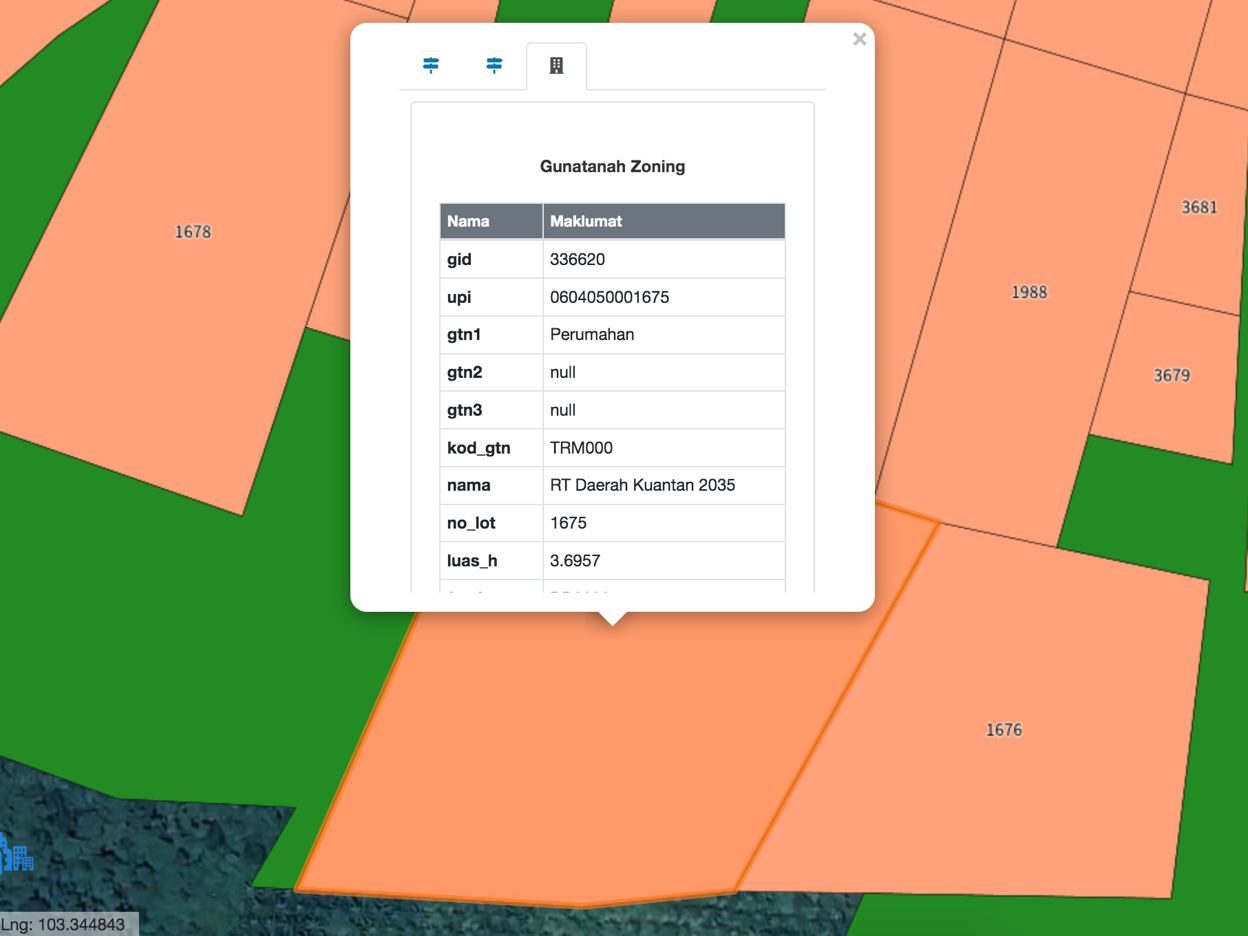Screen dimensions: 1248x936
Task: Click the no_lot field name
Action: click(x=471, y=523)
